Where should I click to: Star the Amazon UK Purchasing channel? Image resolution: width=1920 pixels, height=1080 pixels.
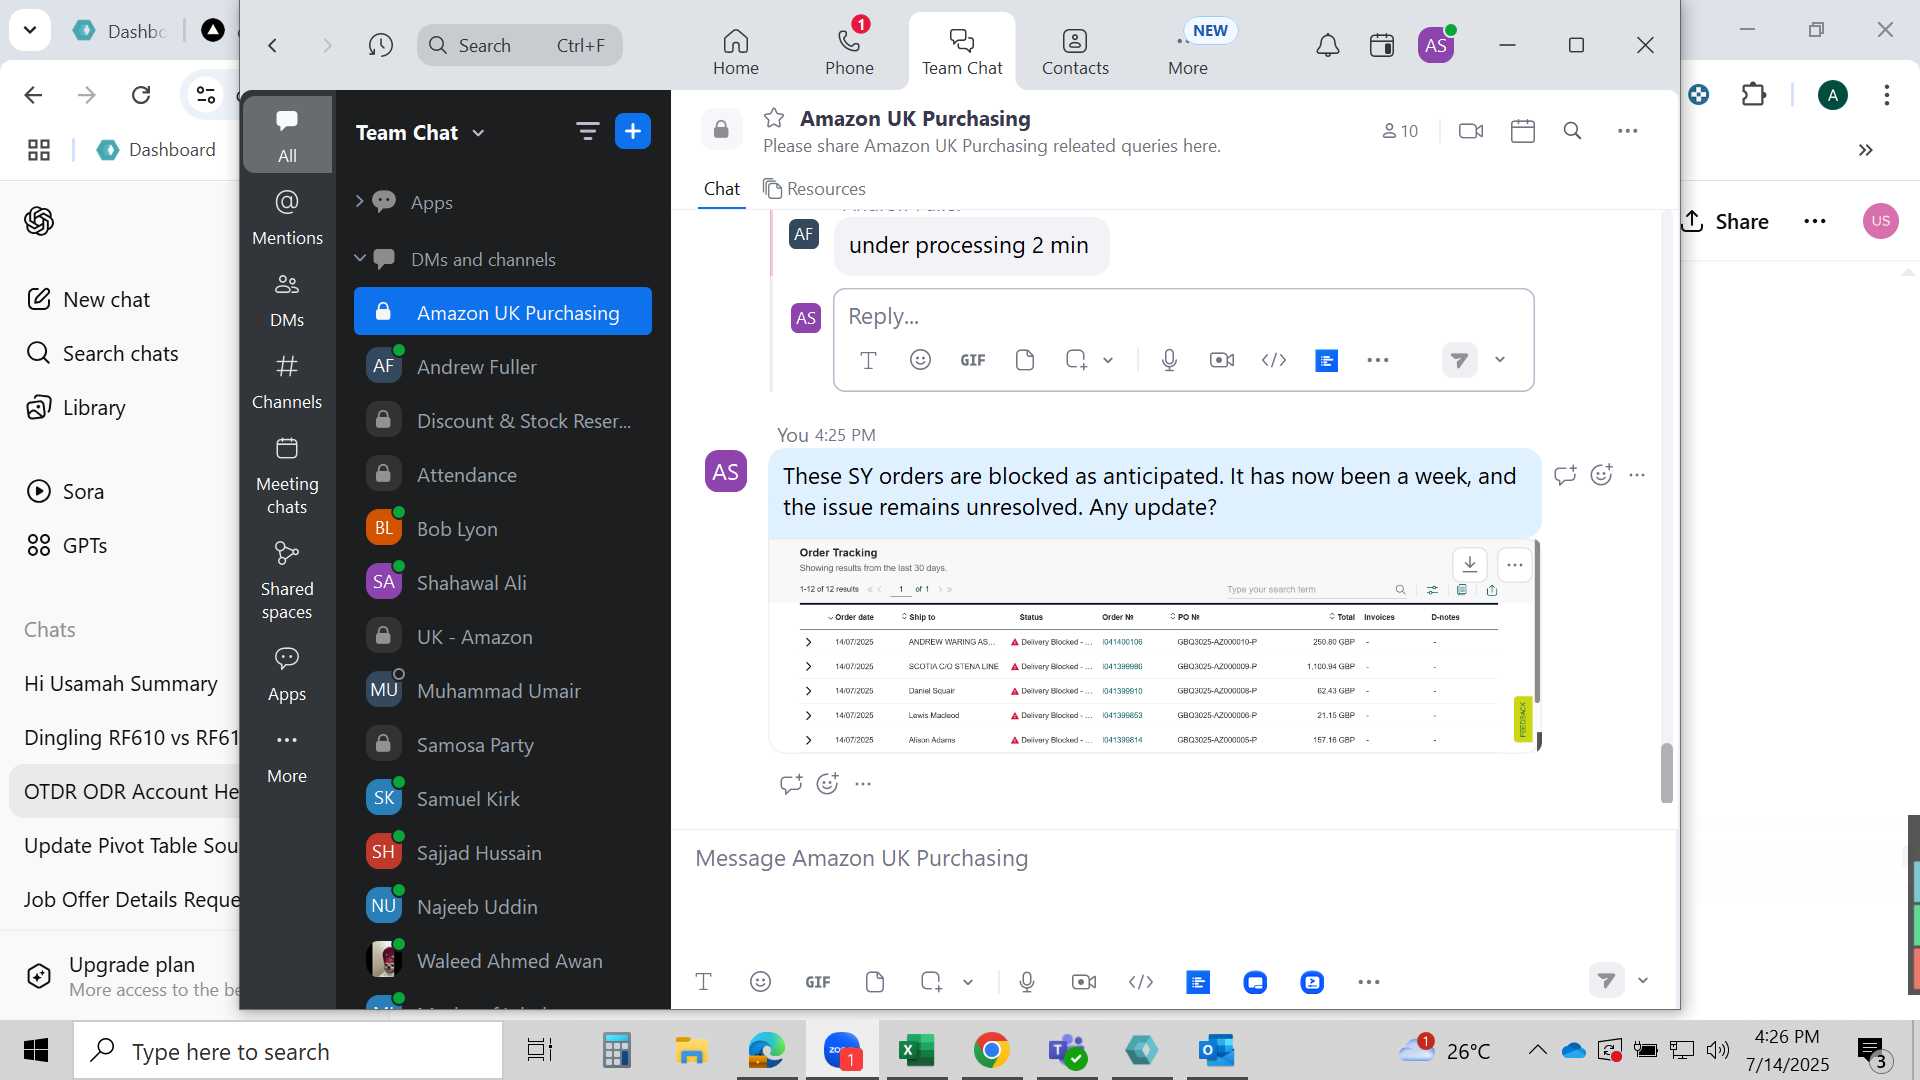tap(773, 118)
